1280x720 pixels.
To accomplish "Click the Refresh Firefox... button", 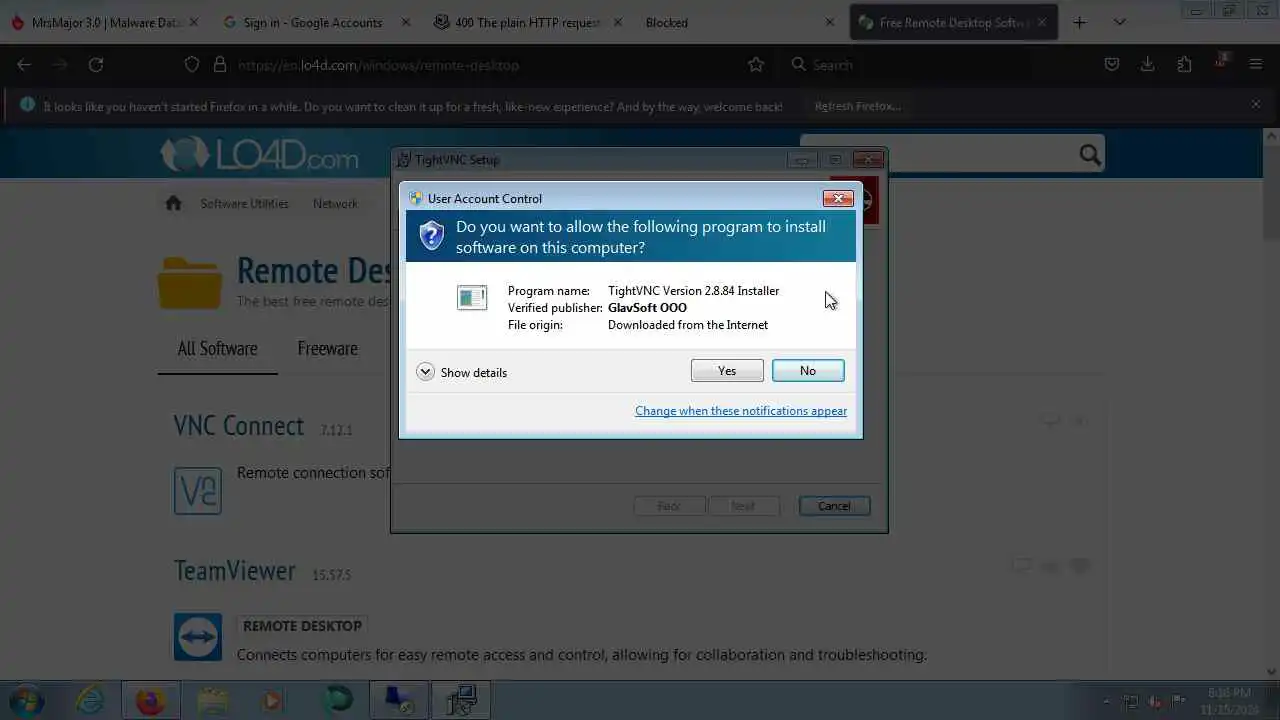I will tap(857, 105).
